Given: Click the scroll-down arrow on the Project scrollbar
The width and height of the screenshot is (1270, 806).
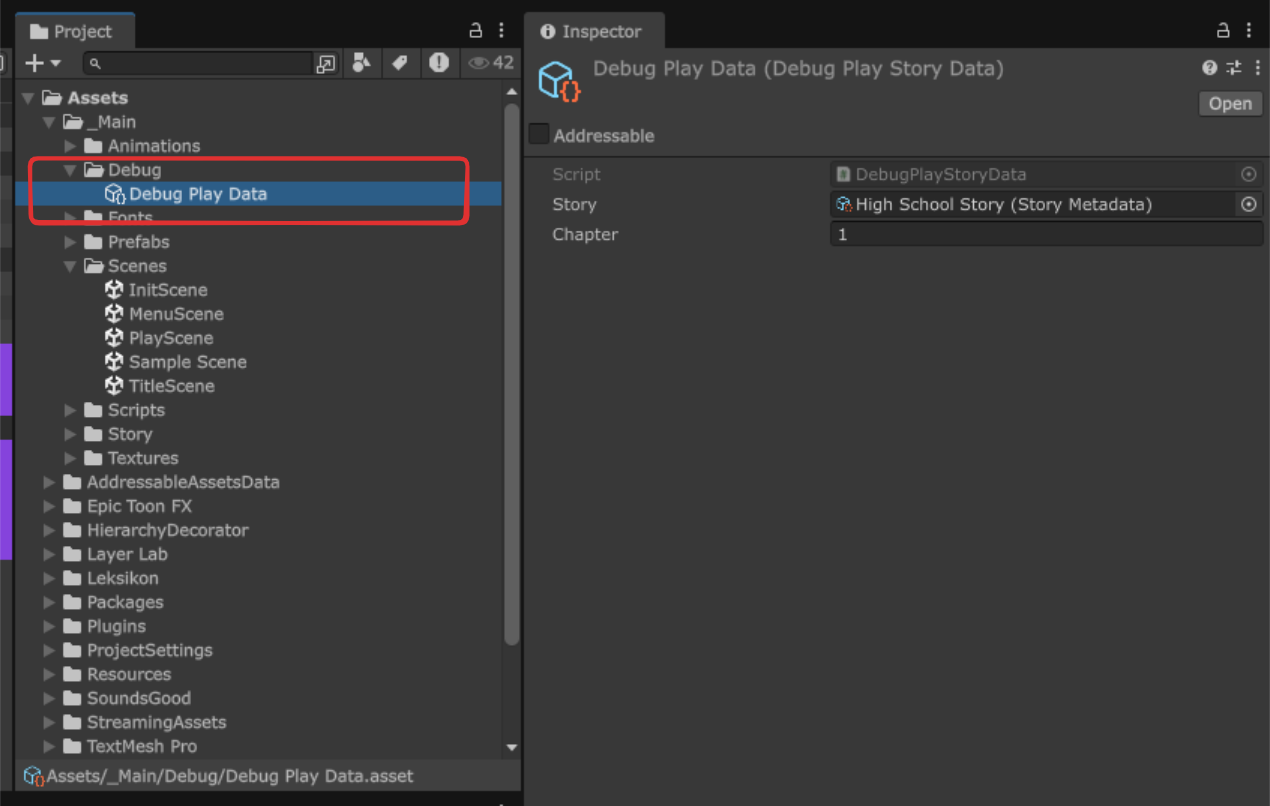Looking at the screenshot, I should point(511,747).
